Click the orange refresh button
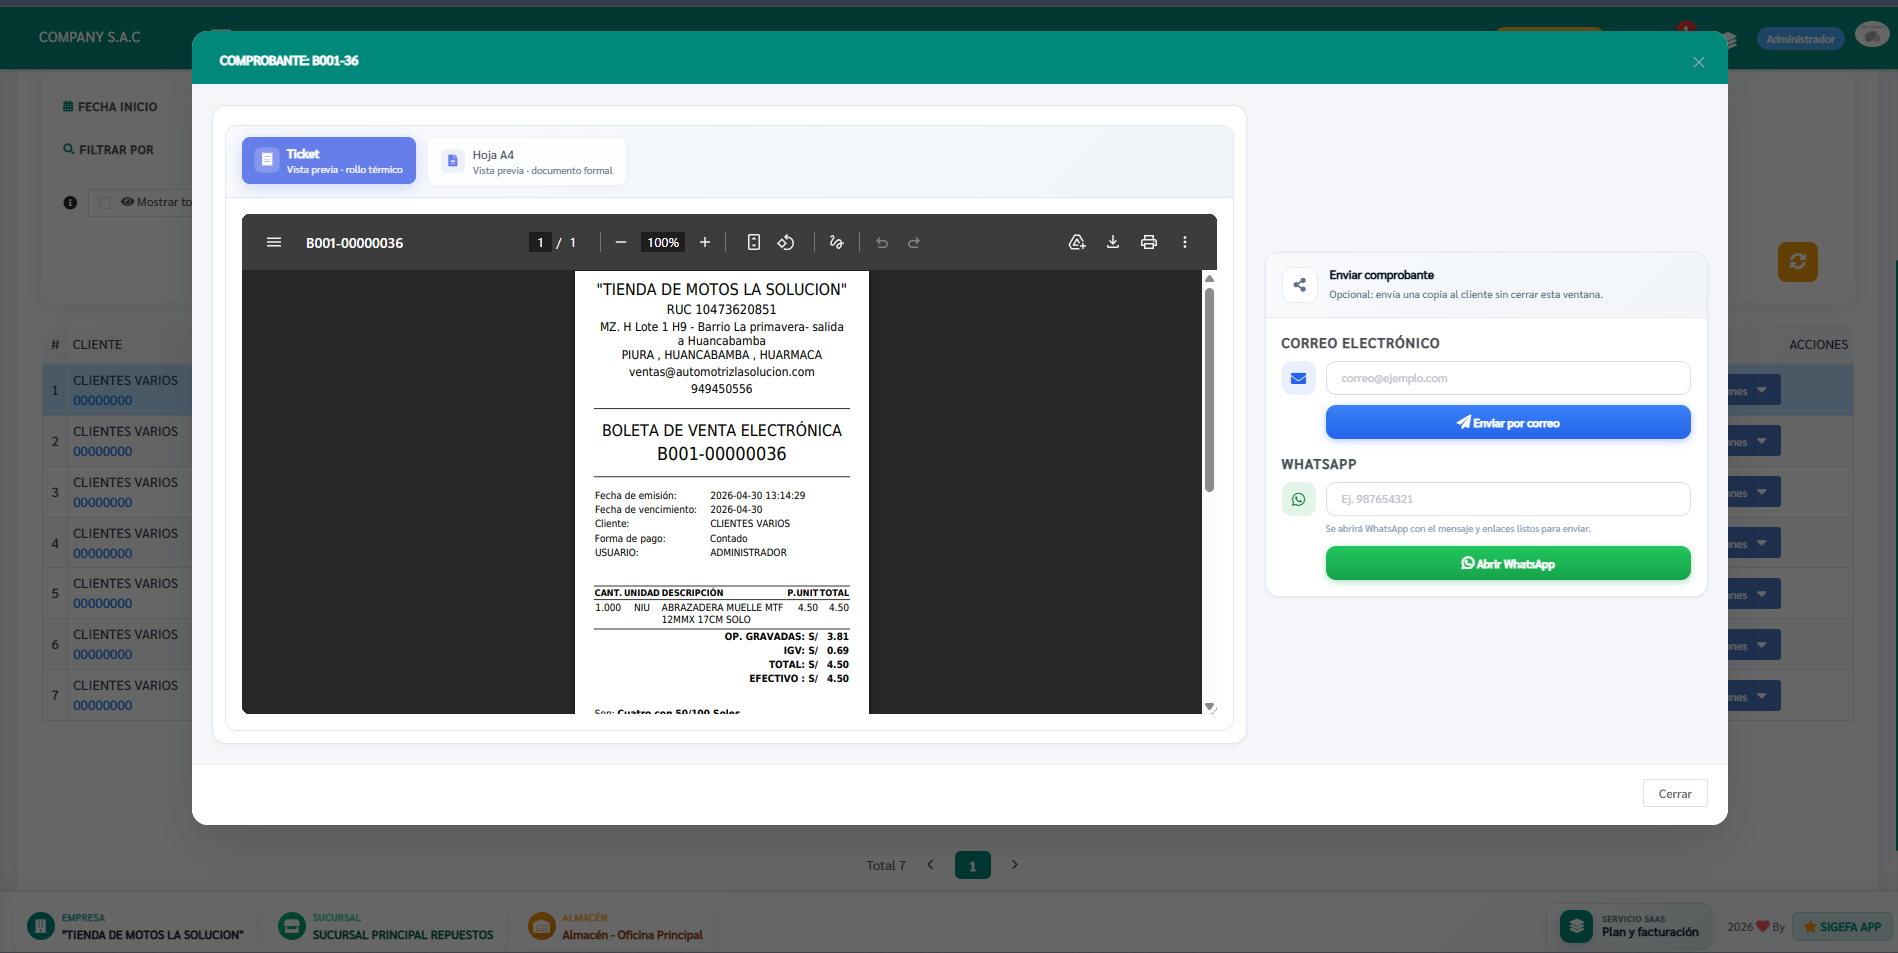The image size is (1898, 953). click(1797, 262)
